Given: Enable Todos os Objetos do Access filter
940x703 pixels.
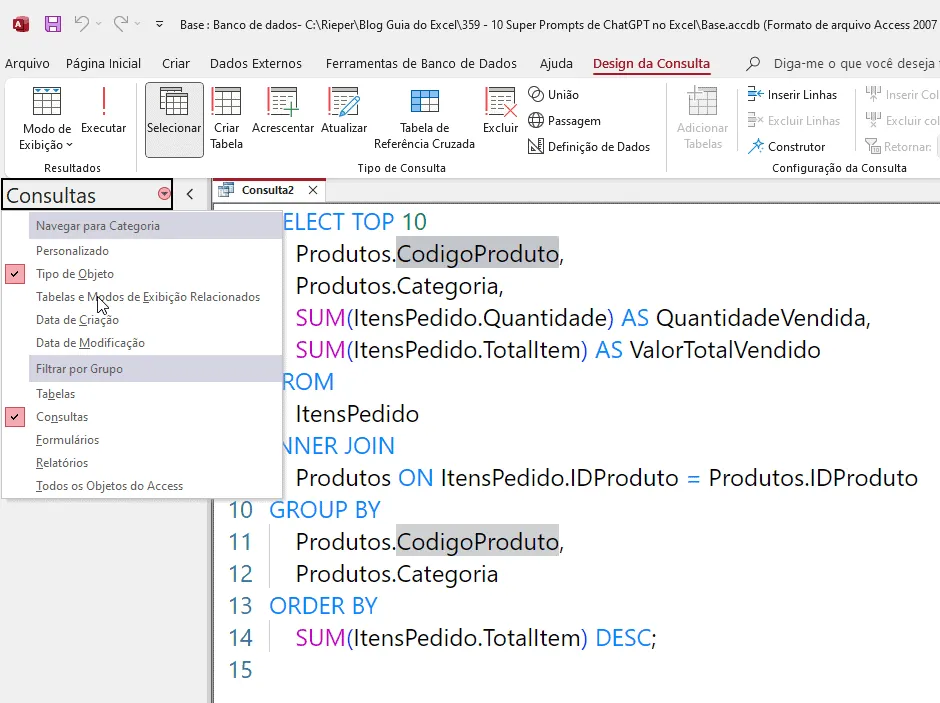Looking at the screenshot, I should (109, 486).
